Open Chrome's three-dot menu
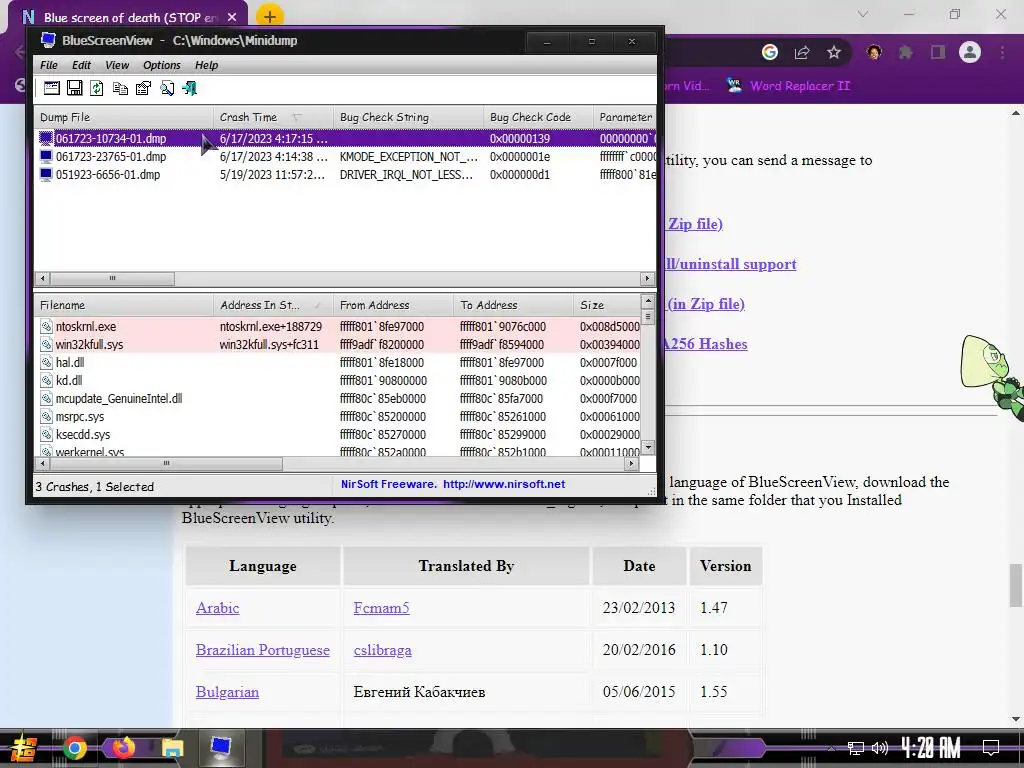Screen dimensions: 1024x768 click(x=1002, y=52)
